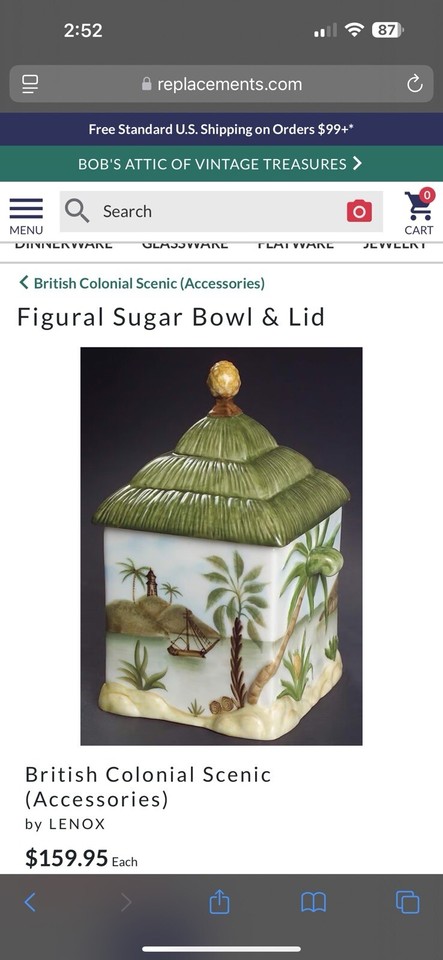
Task: Open the hamburger MENU icon
Action: tap(26, 216)
